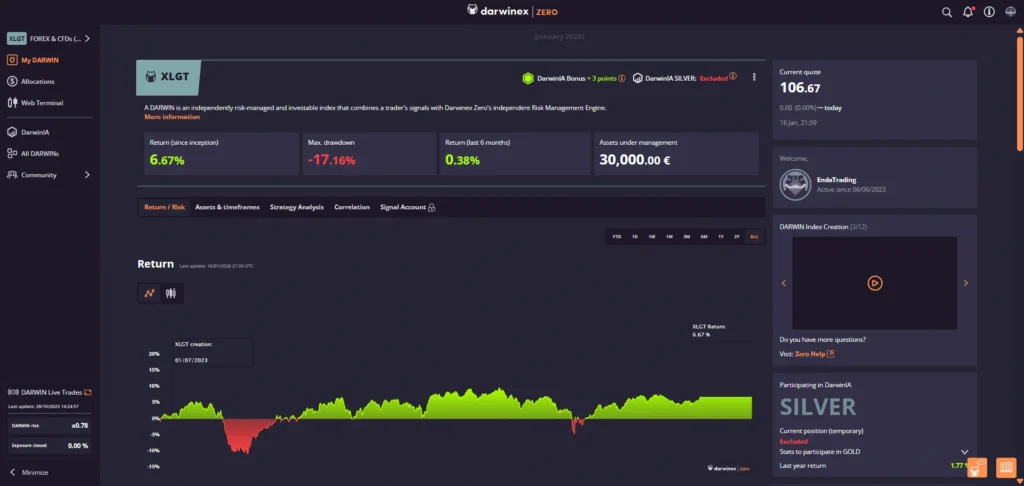Click the EndaTrading profile avatar
Screen dimensions: 1024x486
tap(796, 186)
